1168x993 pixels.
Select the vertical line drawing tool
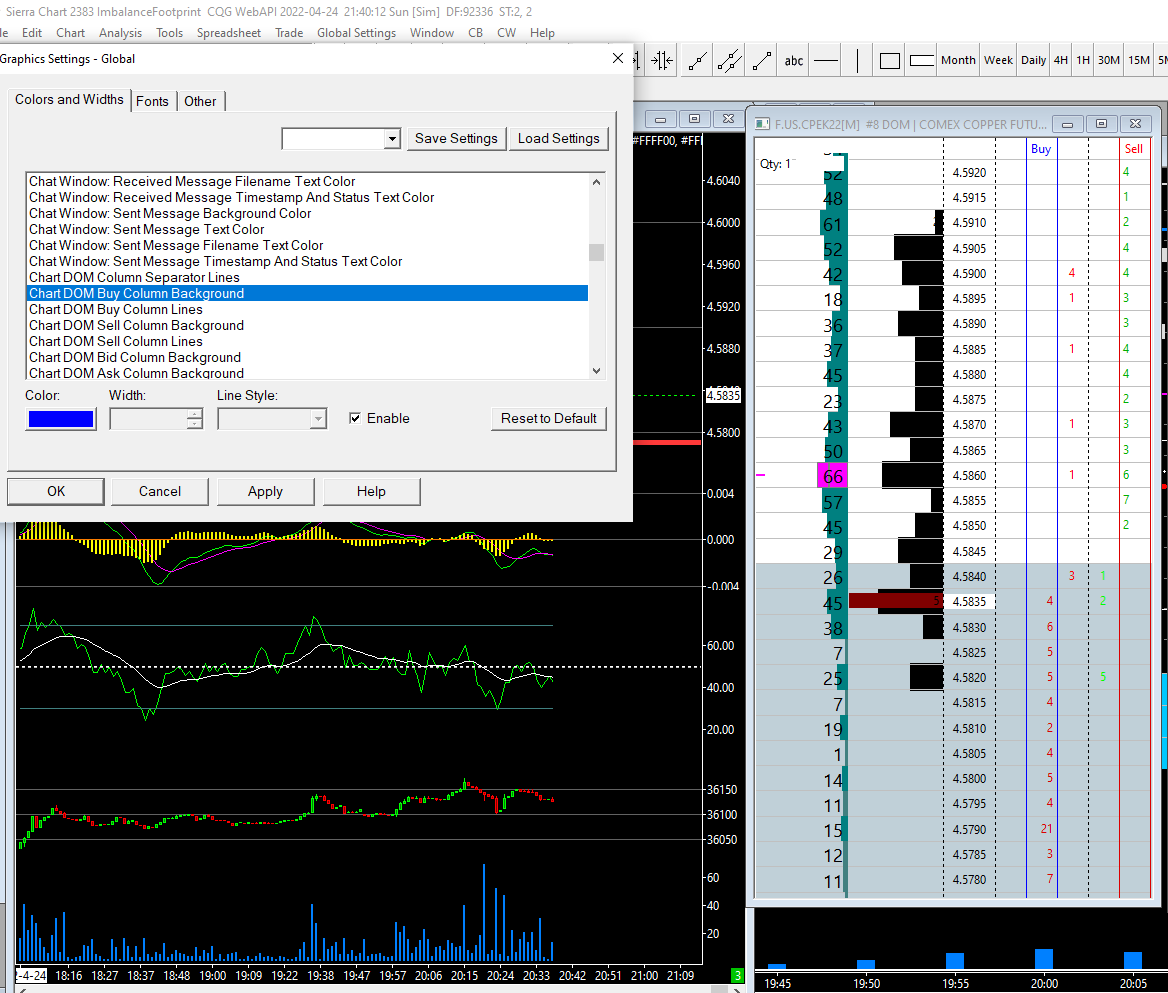[x=857, y=60]
